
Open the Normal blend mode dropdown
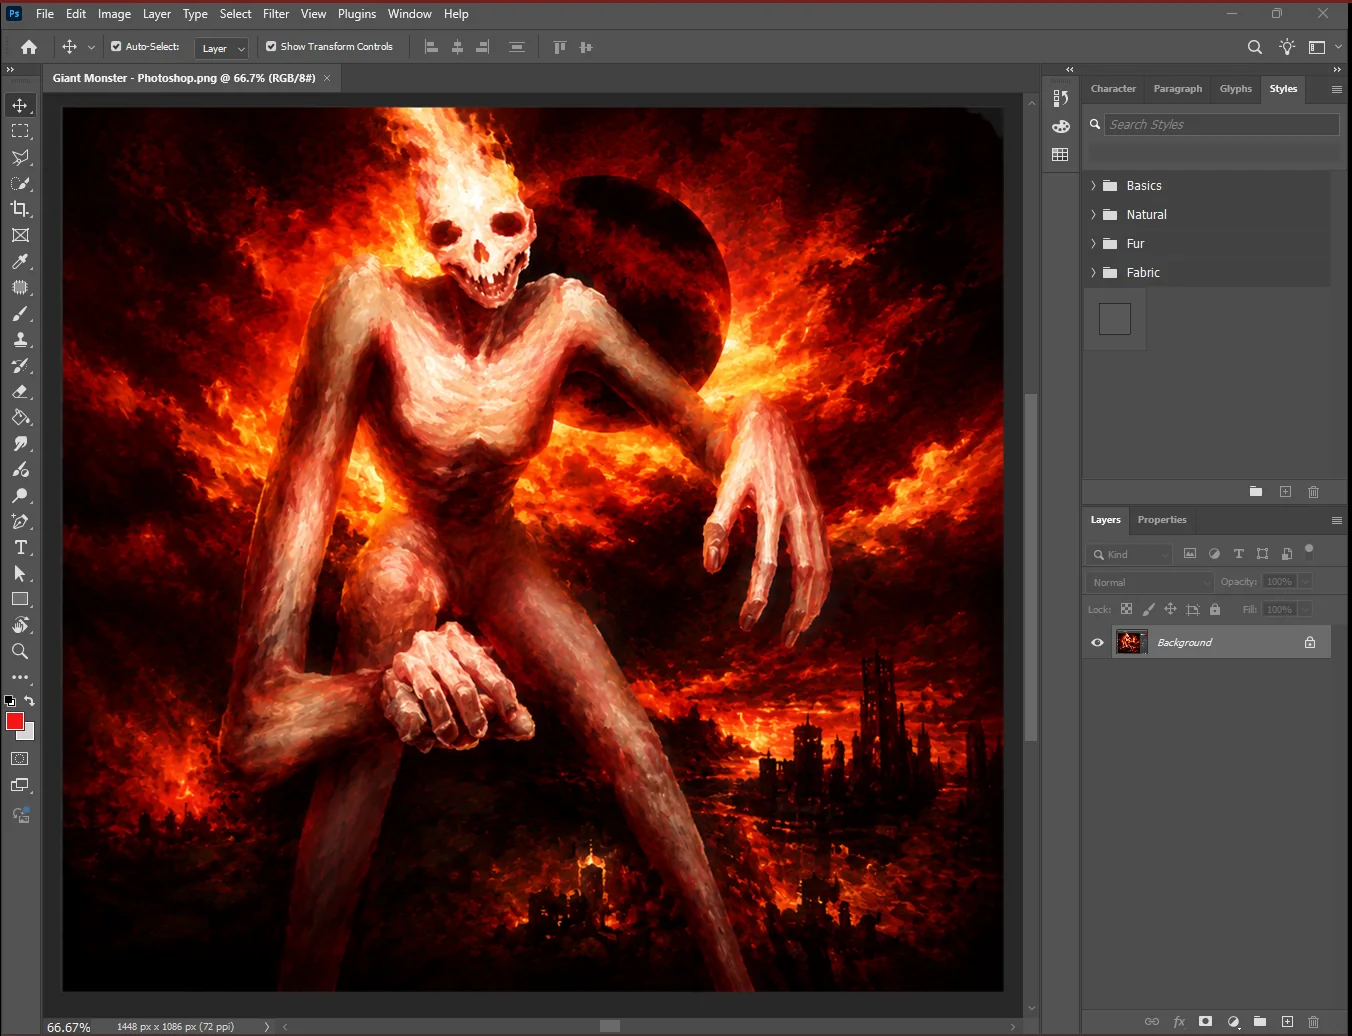1149,582
